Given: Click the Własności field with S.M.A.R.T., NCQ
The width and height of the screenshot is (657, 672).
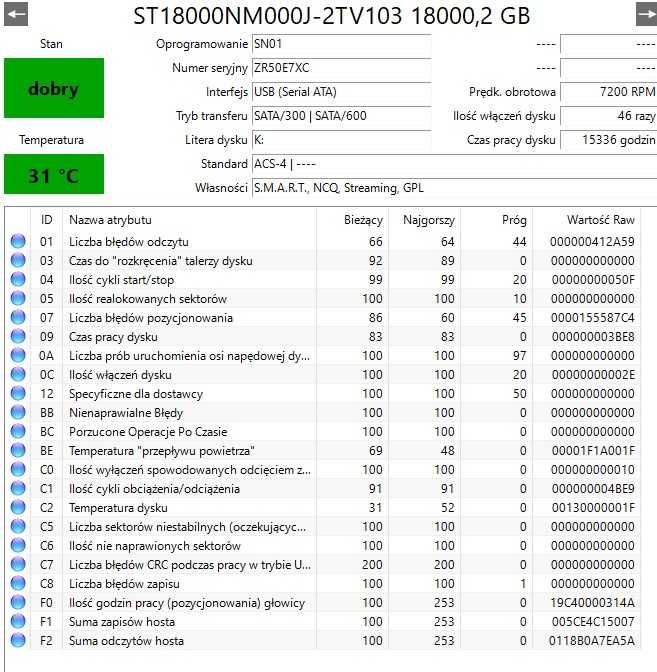Looking at the screenshot, I should [x=454, y=188].
